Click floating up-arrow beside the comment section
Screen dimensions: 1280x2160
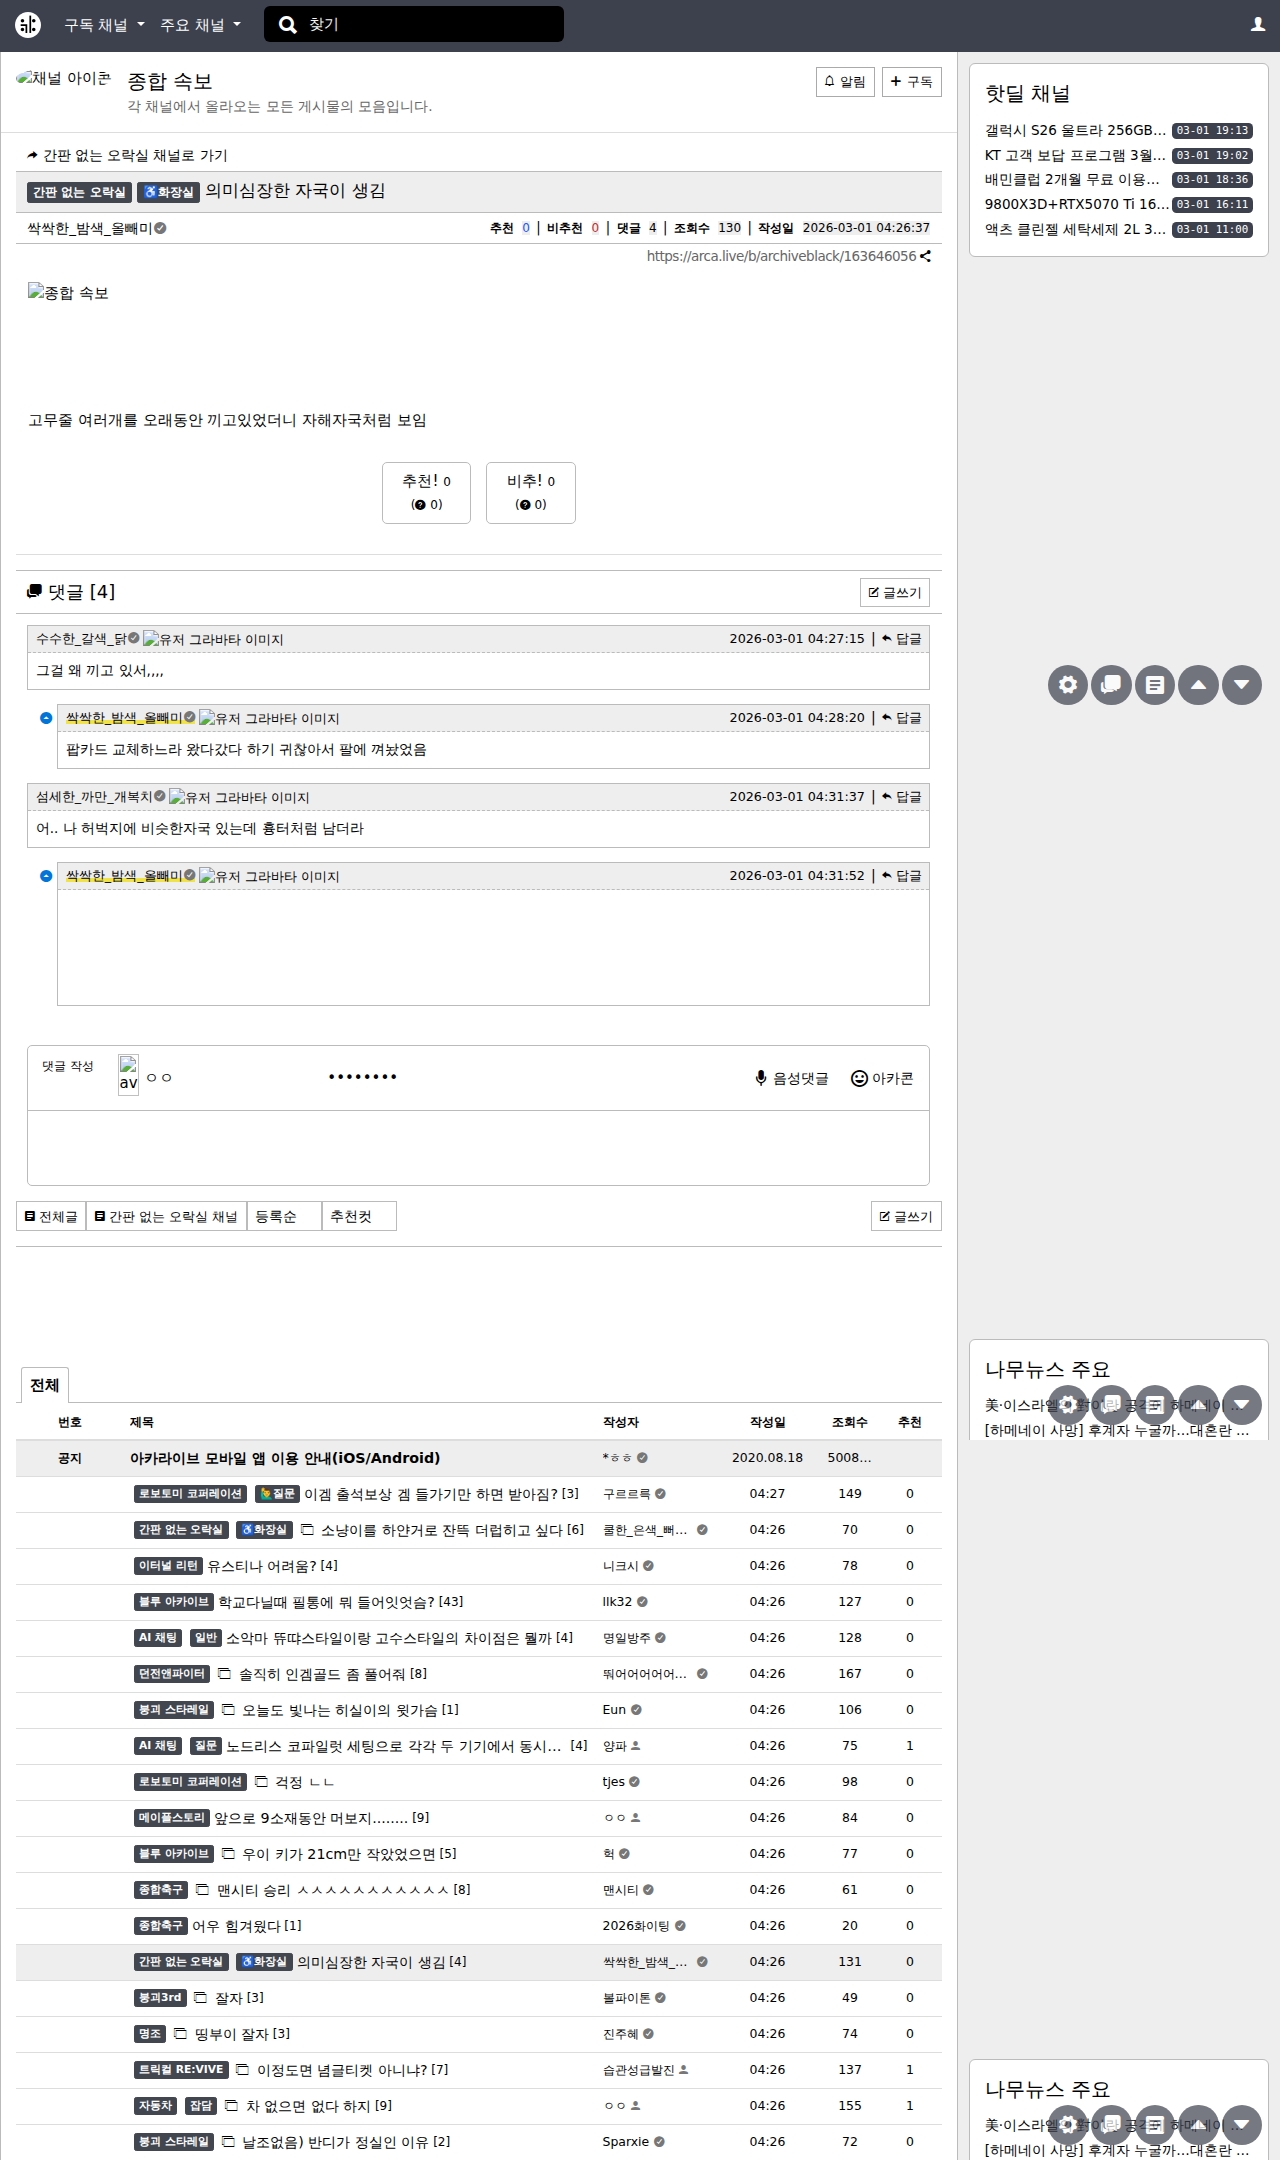(x=1198, y=685)
